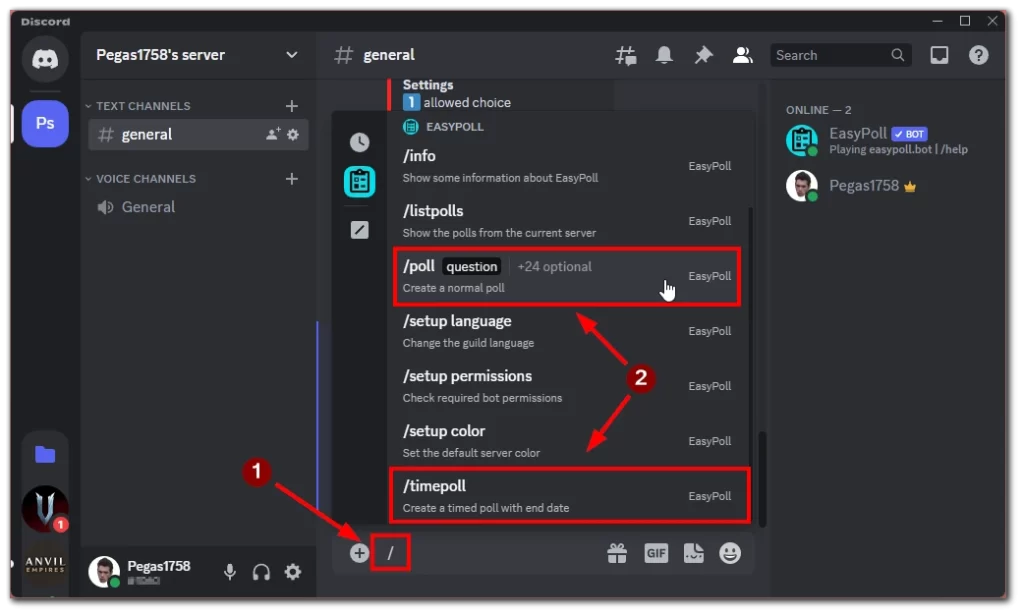This screenshot has height=616, width=1024.
Task: Choose the /setup language command
Action: coord(567,331)
